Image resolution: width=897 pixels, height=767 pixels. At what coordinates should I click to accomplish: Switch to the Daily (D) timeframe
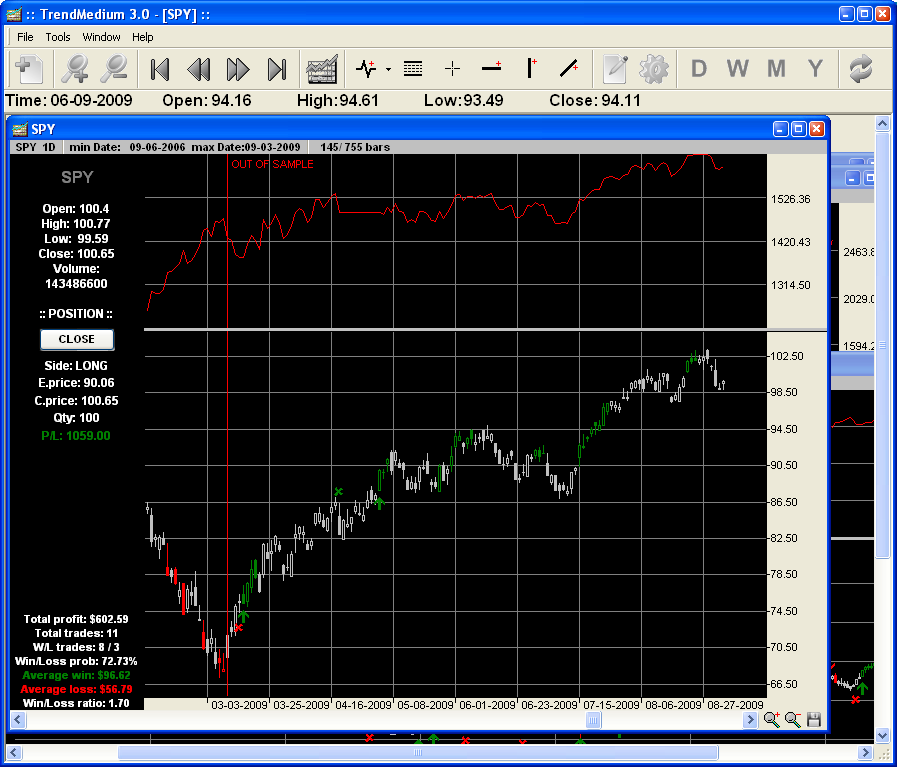(699, 69)
